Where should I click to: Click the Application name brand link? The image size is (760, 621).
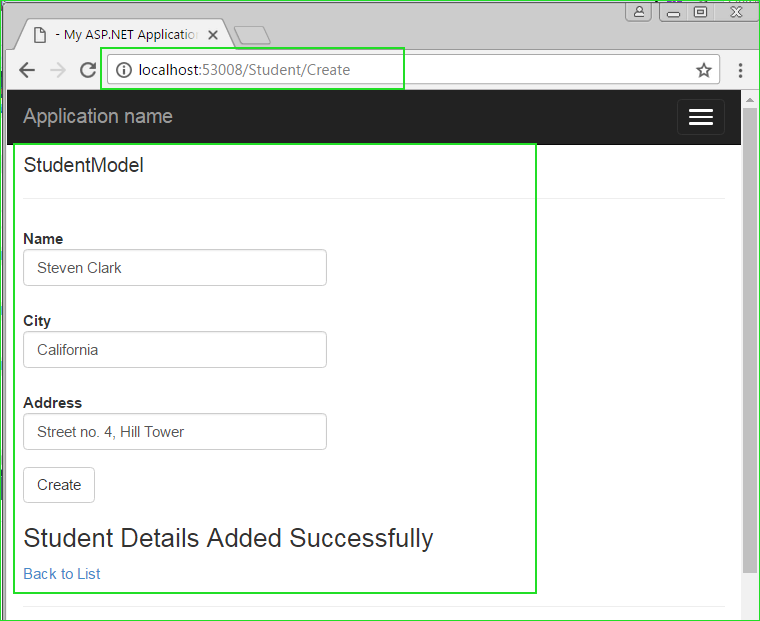98,116
